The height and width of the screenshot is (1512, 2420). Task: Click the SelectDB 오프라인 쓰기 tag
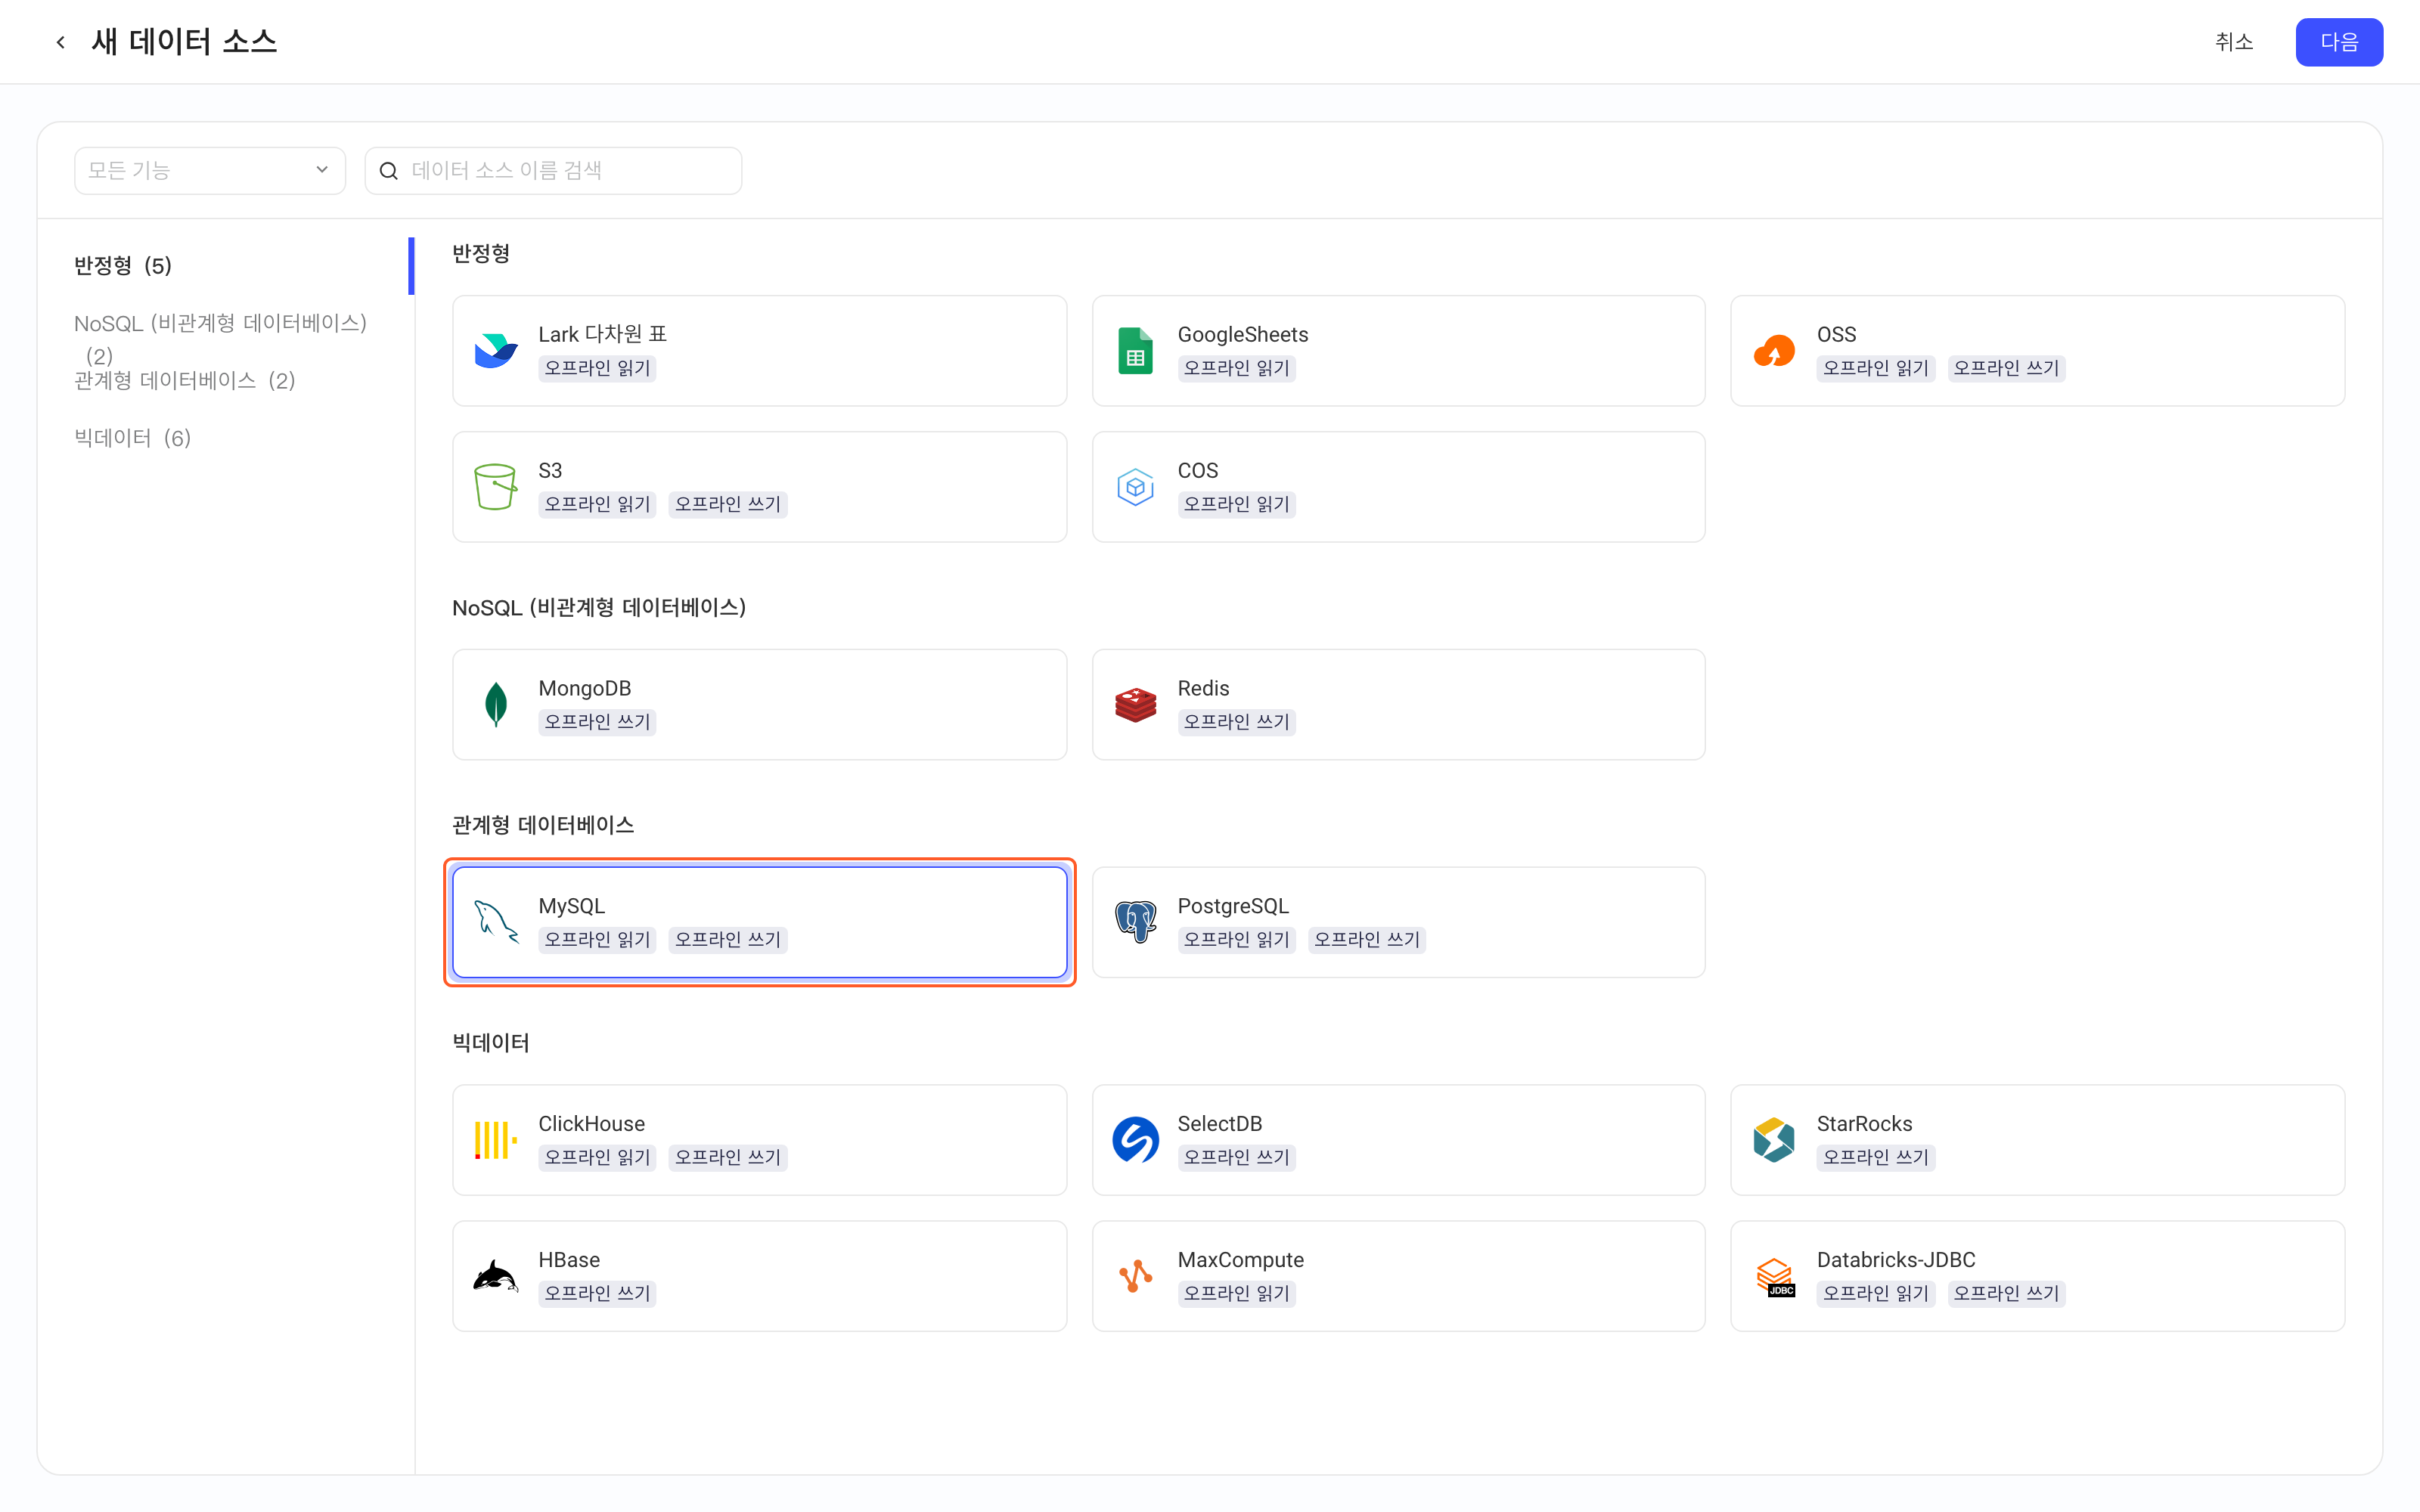click(1236, 1157)
